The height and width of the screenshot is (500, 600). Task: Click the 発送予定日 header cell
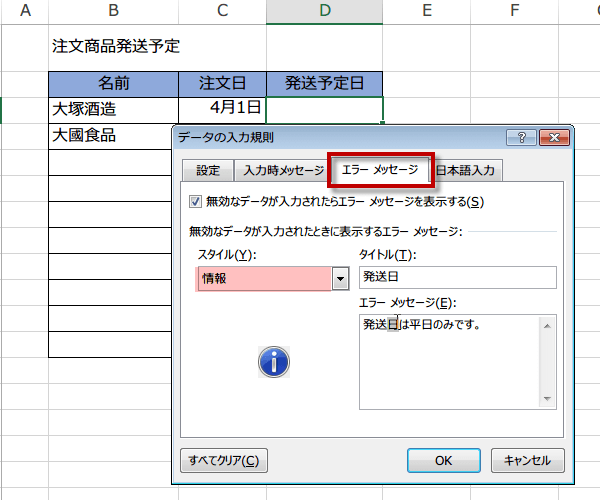tap(324, 83)
